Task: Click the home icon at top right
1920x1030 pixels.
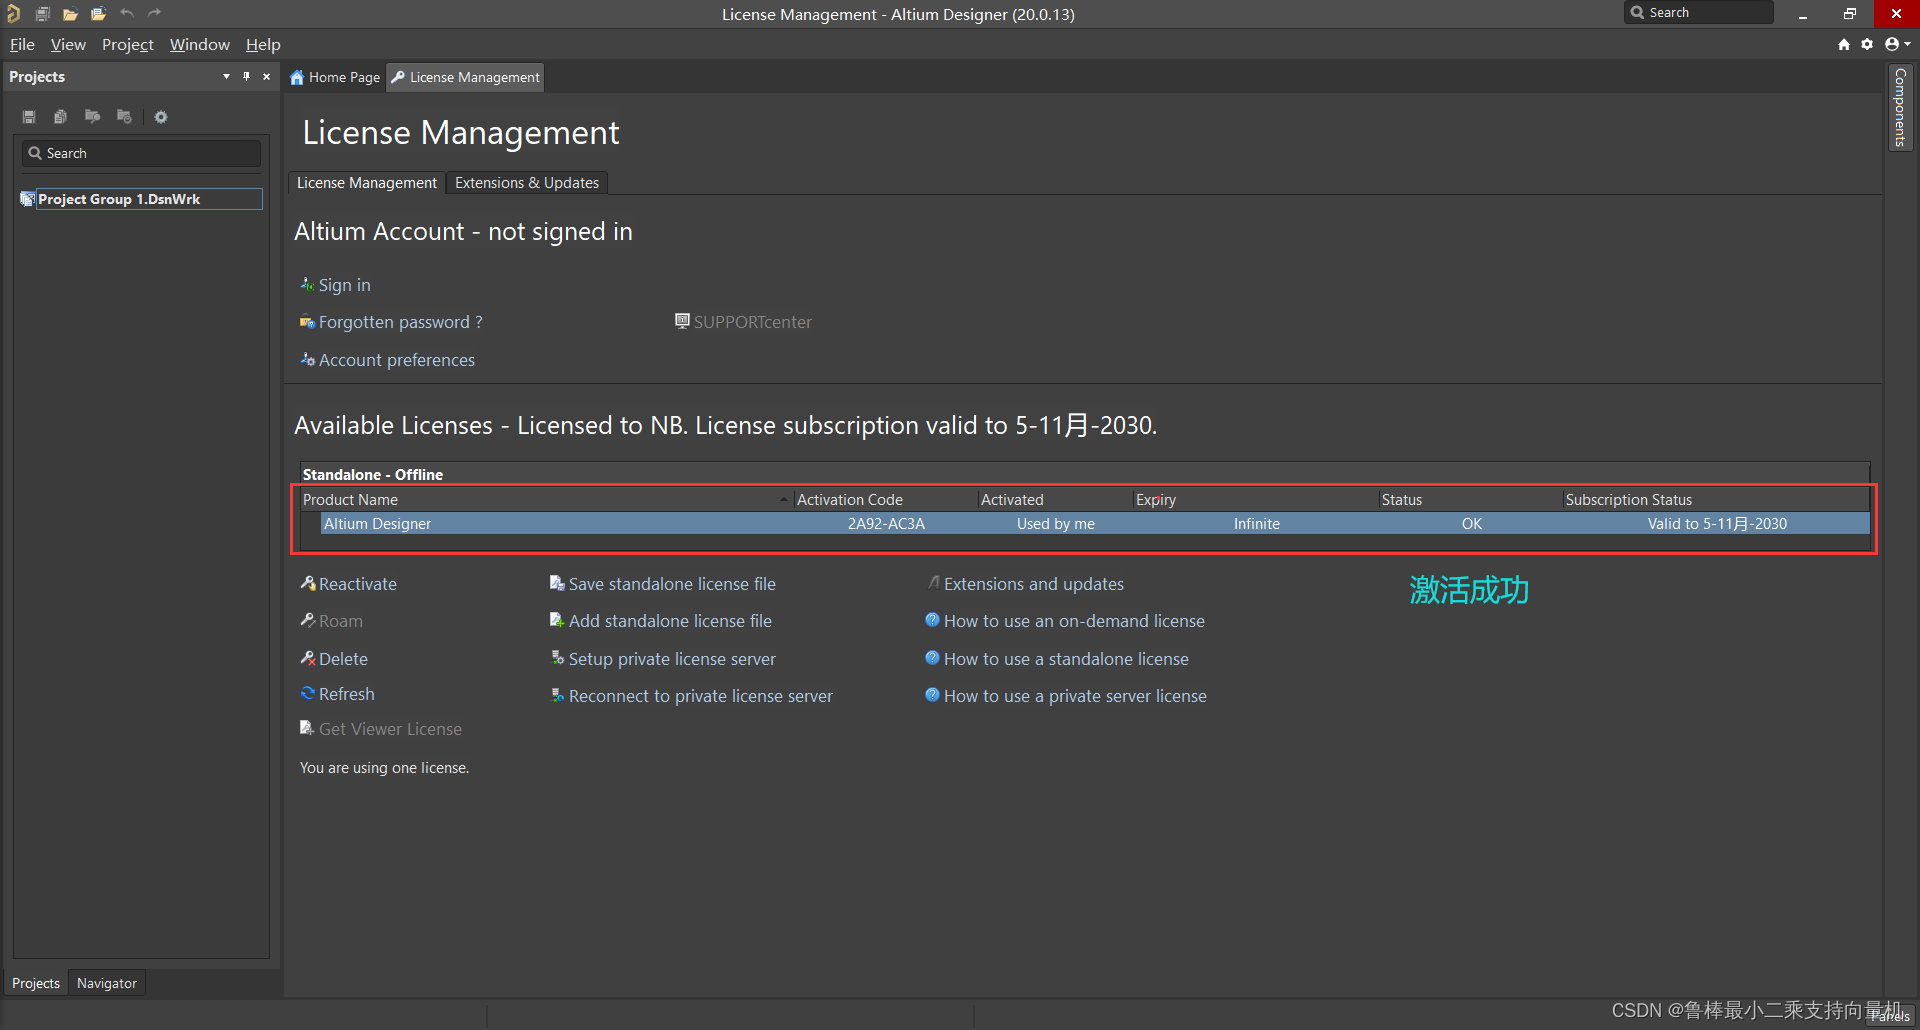Action: [x=1844, y=44]
